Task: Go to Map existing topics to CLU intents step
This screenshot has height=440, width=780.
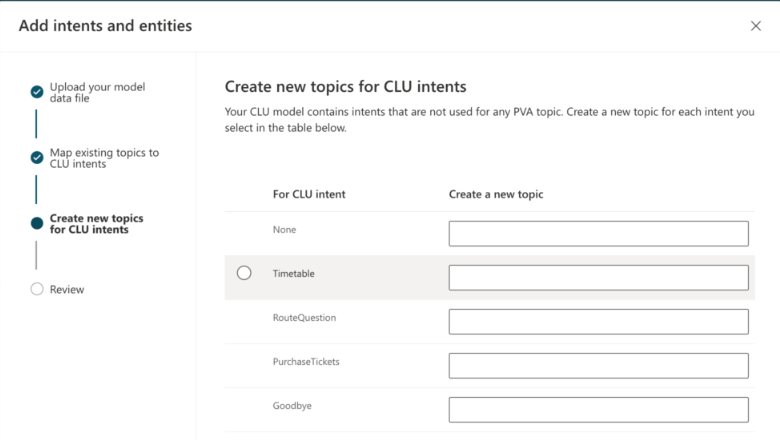Action: tap(104, 158)
